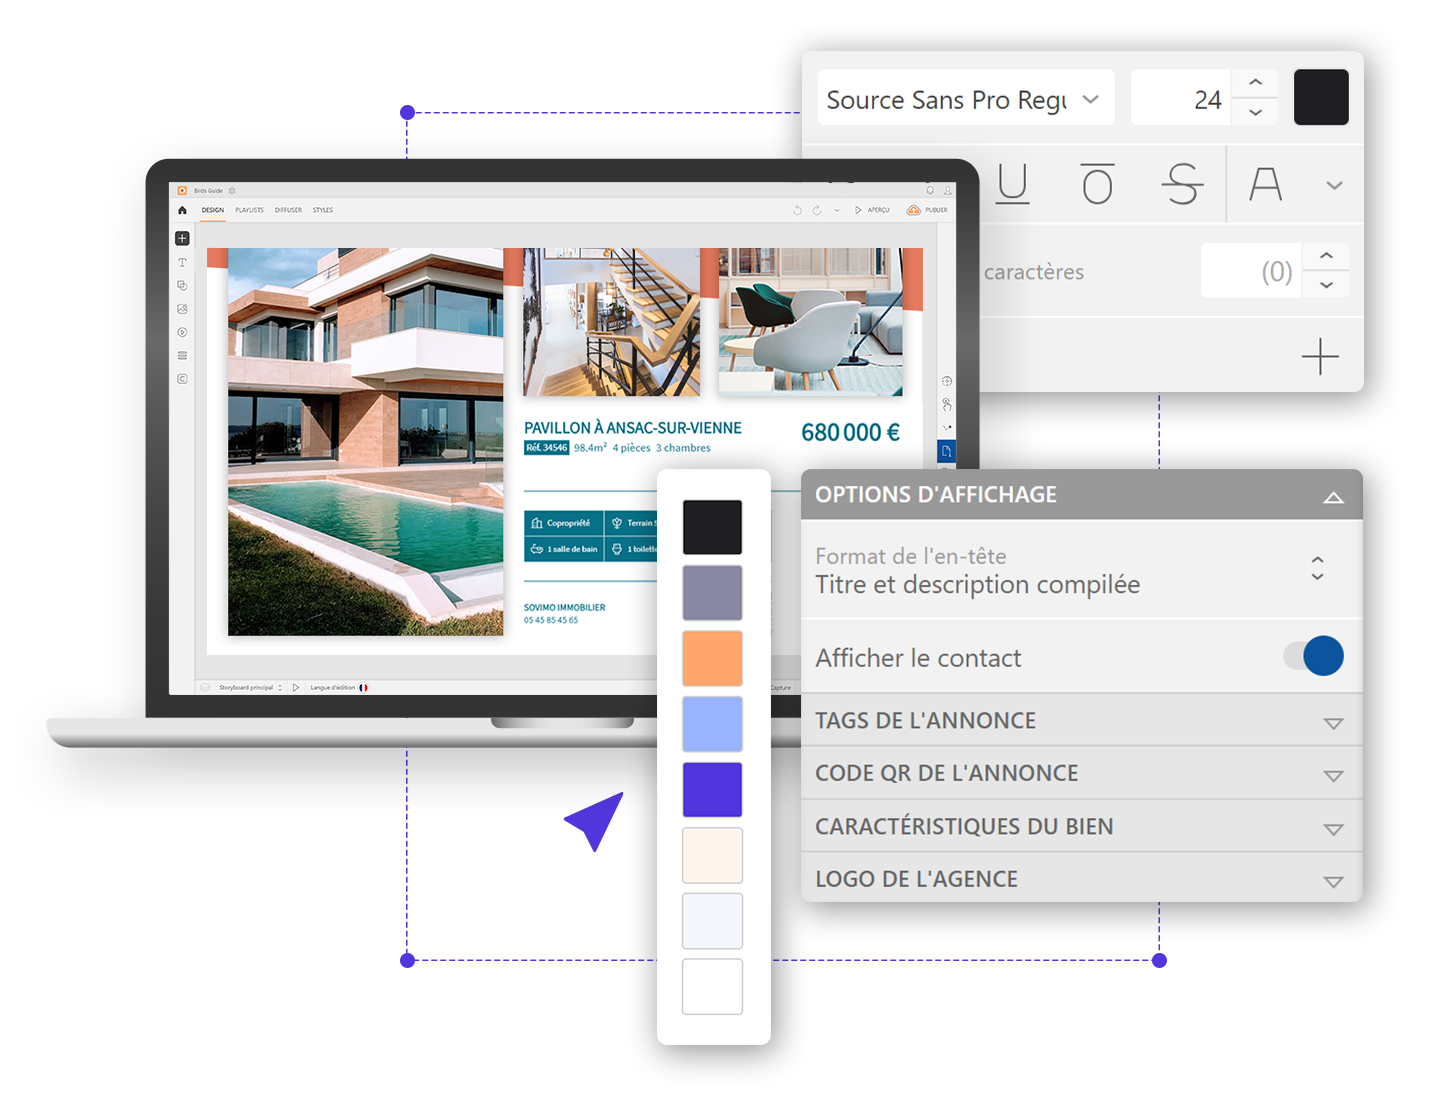Switch to the Playlists tab
Screen dimensions: 1438x1100
pyautogui.click(x=249, y=210)
